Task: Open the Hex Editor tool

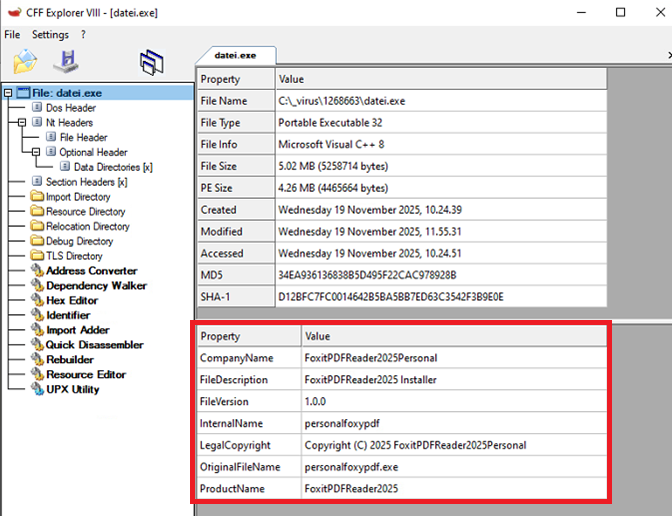Action: [72, 300]
